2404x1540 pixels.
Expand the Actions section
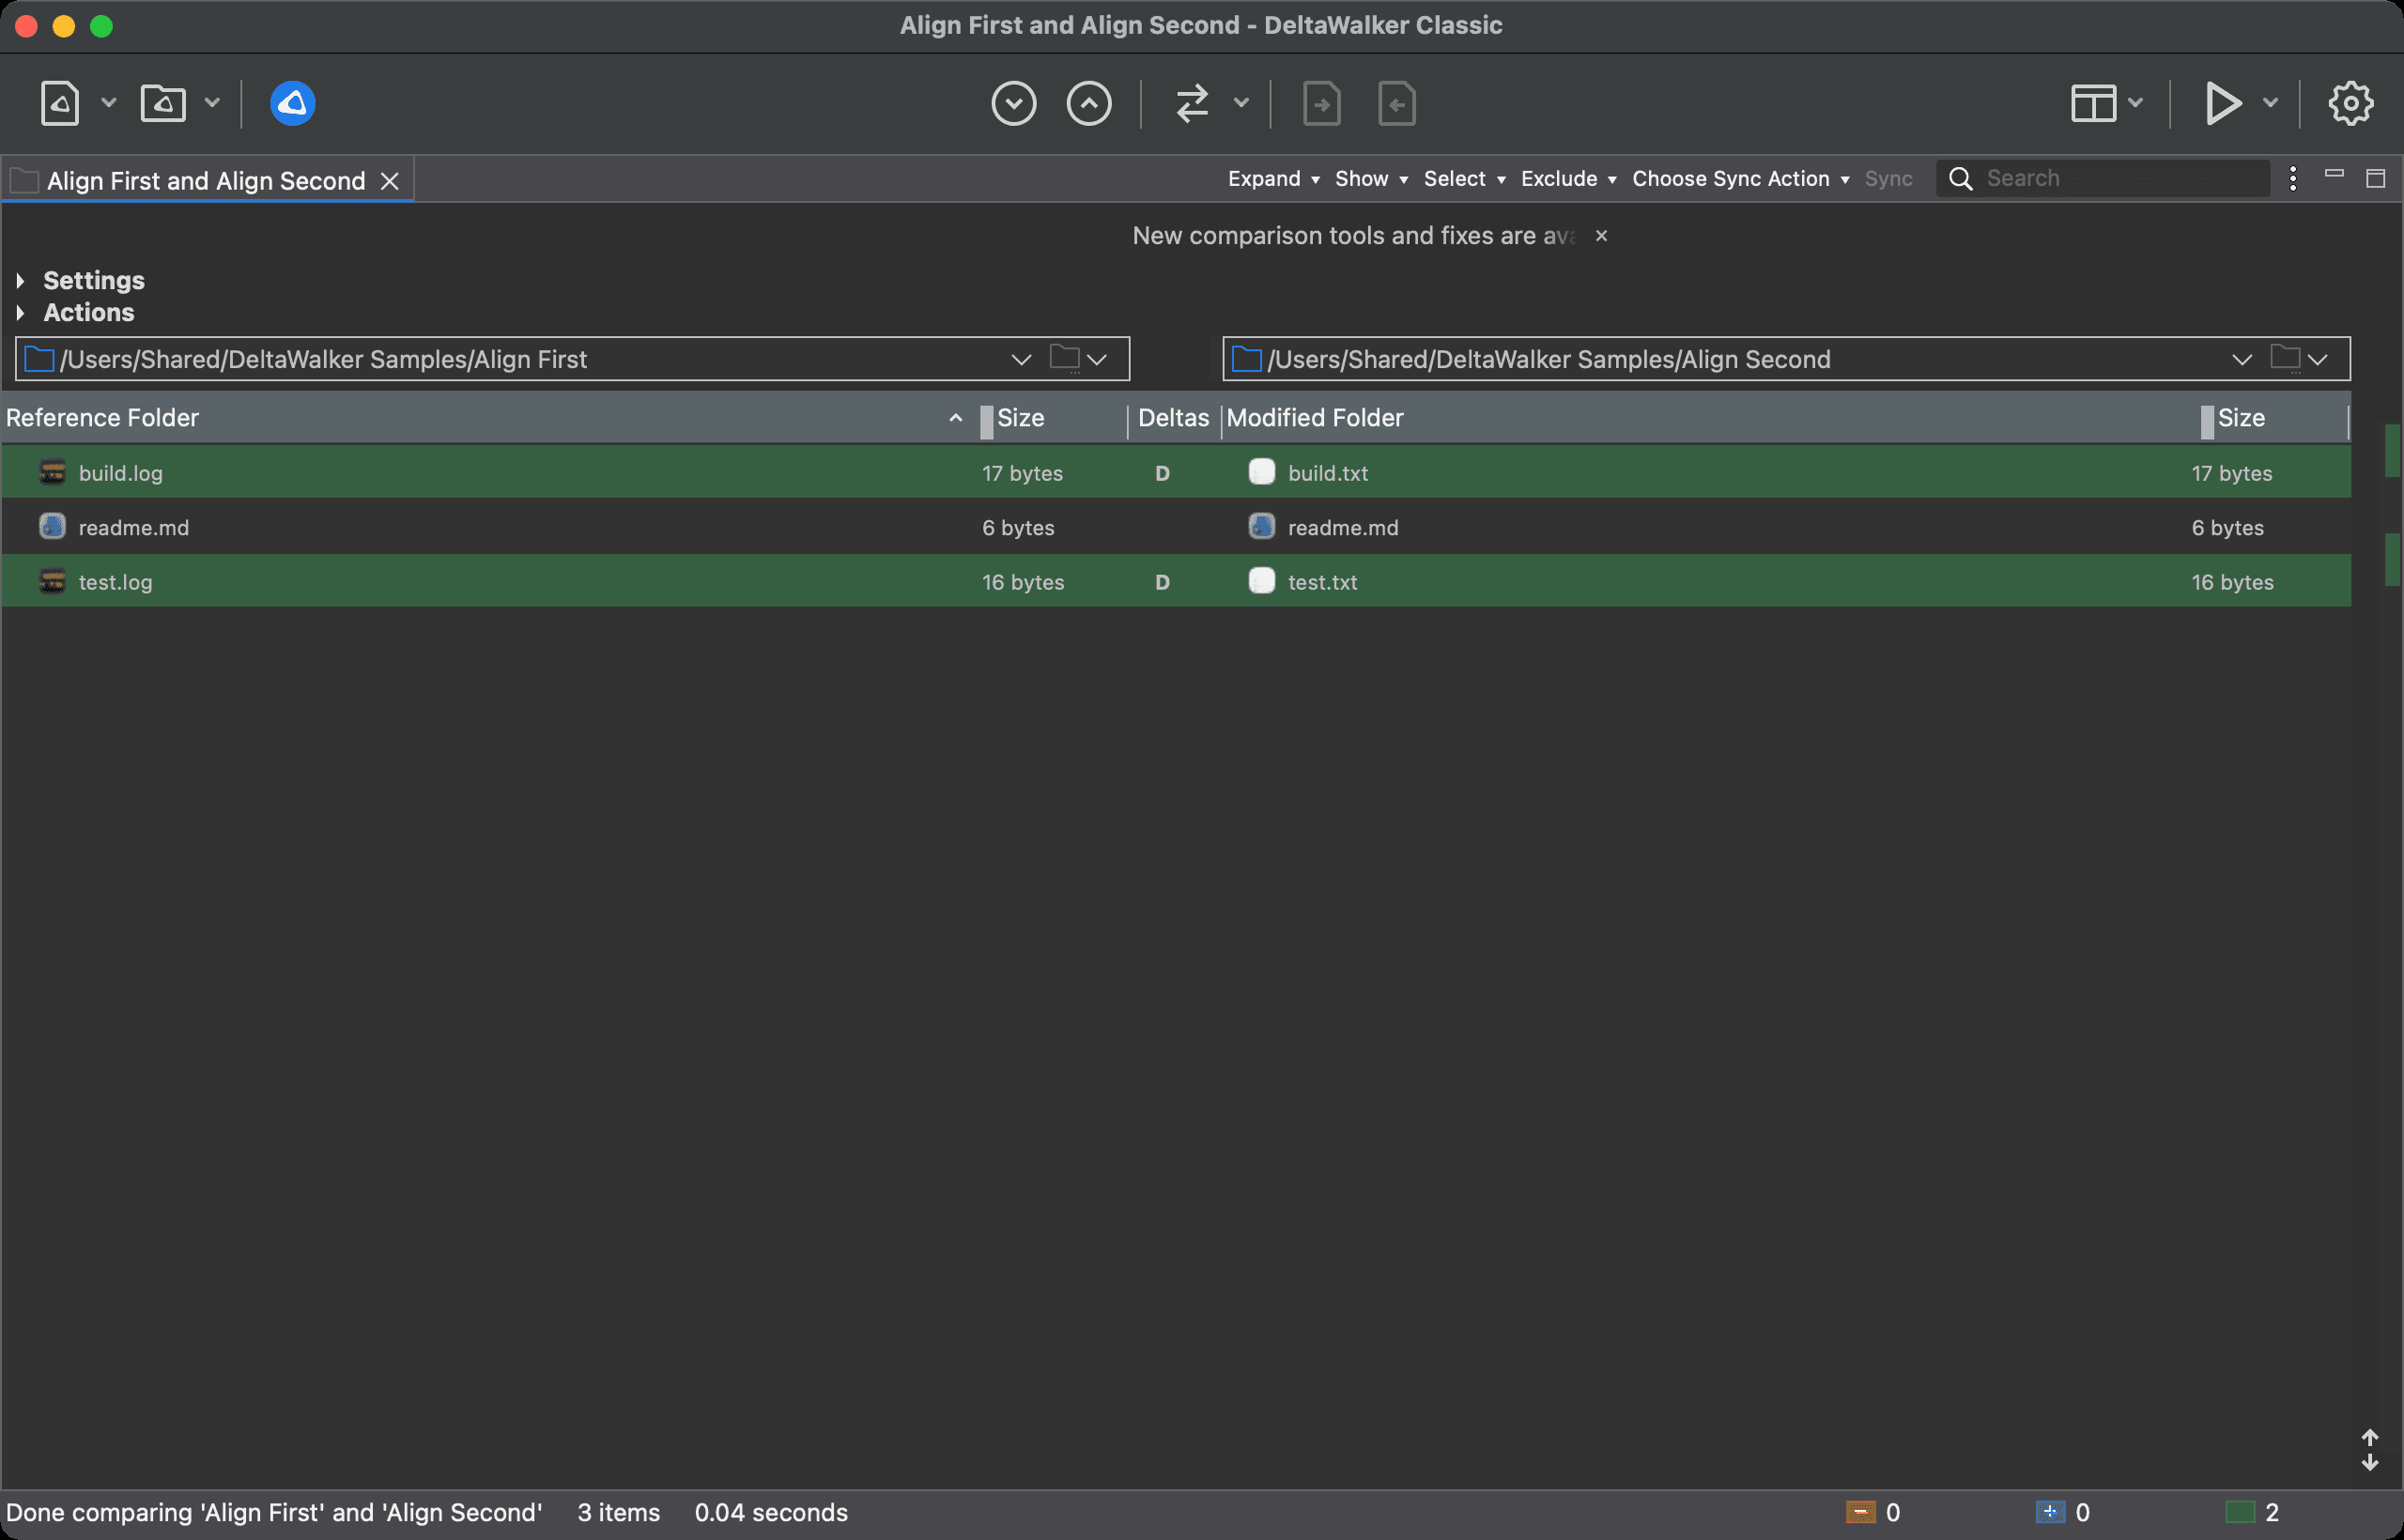[x=20, y=313]
